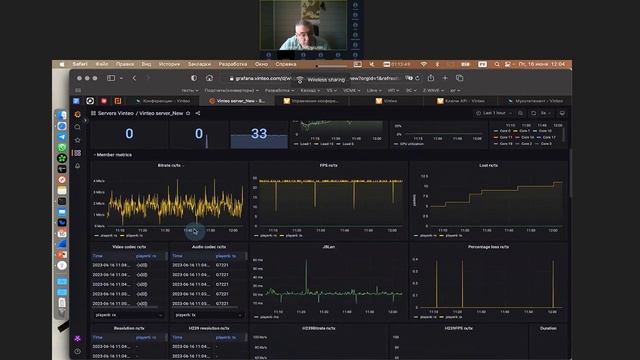Viewport: 640px width, 360px height.
Task: Show Safari tab overview
Action: 460,78
